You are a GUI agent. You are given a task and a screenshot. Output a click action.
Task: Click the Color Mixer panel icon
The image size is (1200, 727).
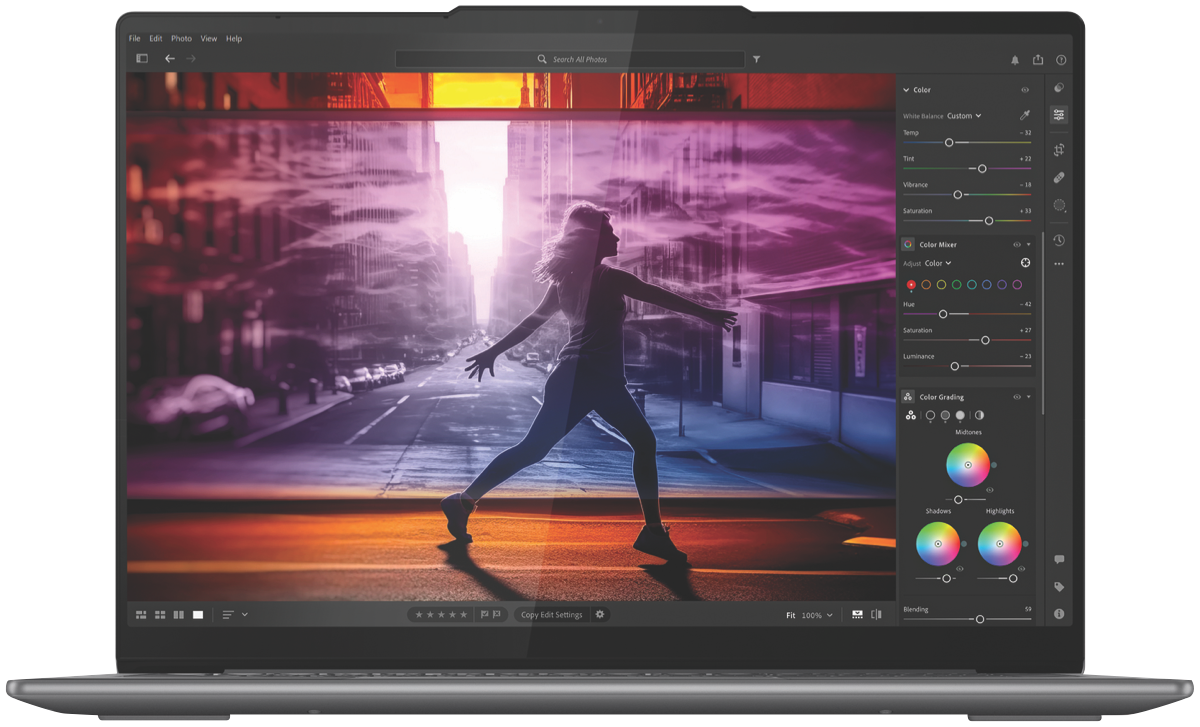[x=908, y=244]
